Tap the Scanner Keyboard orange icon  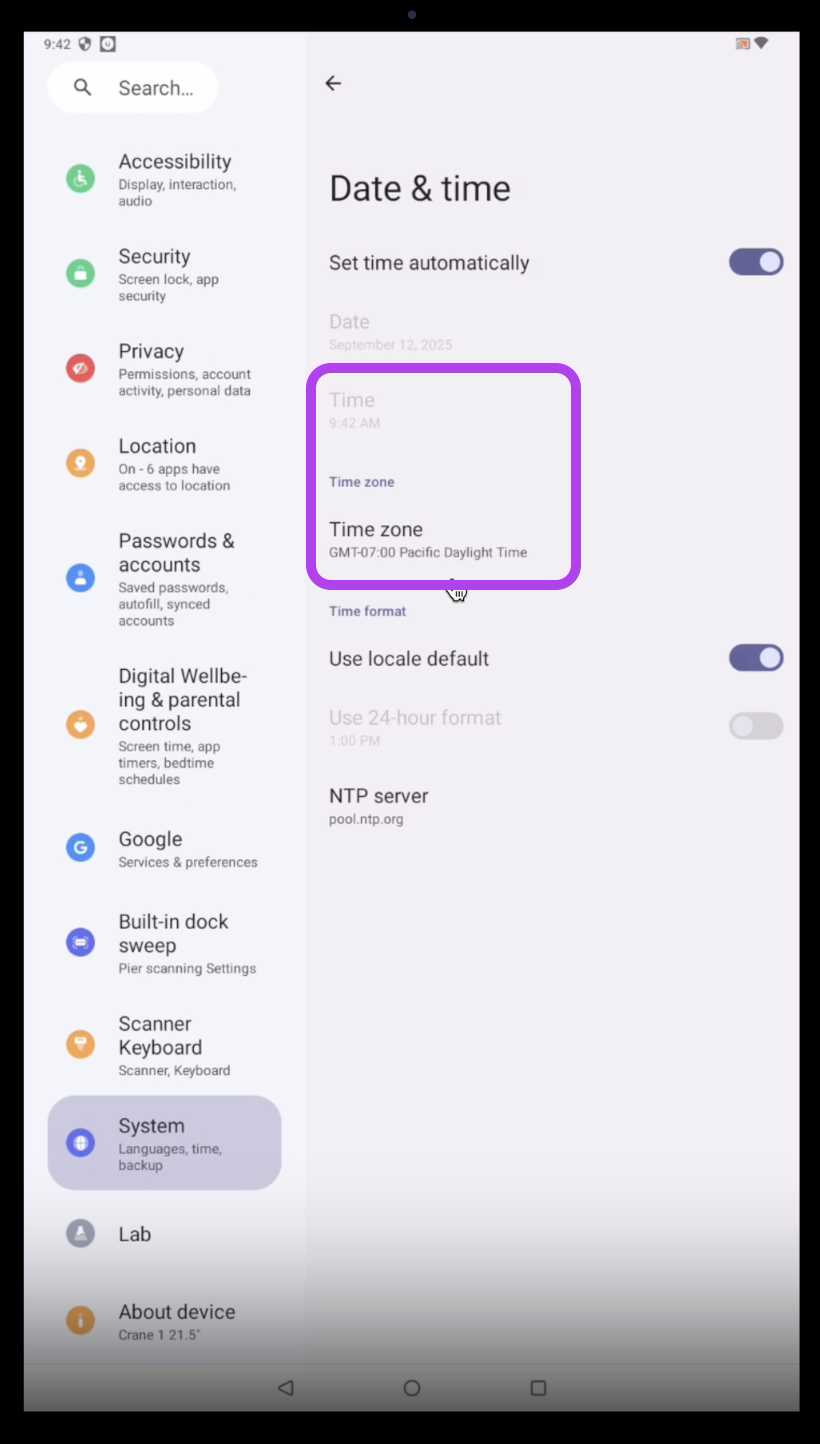(x=80, y=1044)
